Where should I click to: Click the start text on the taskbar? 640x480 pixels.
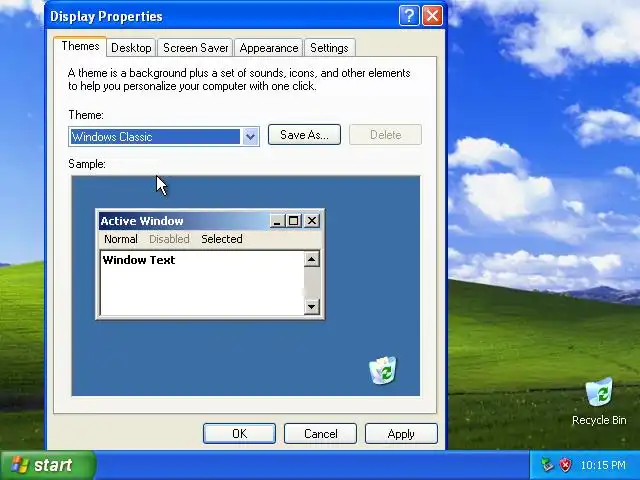[x=53, y=465]
